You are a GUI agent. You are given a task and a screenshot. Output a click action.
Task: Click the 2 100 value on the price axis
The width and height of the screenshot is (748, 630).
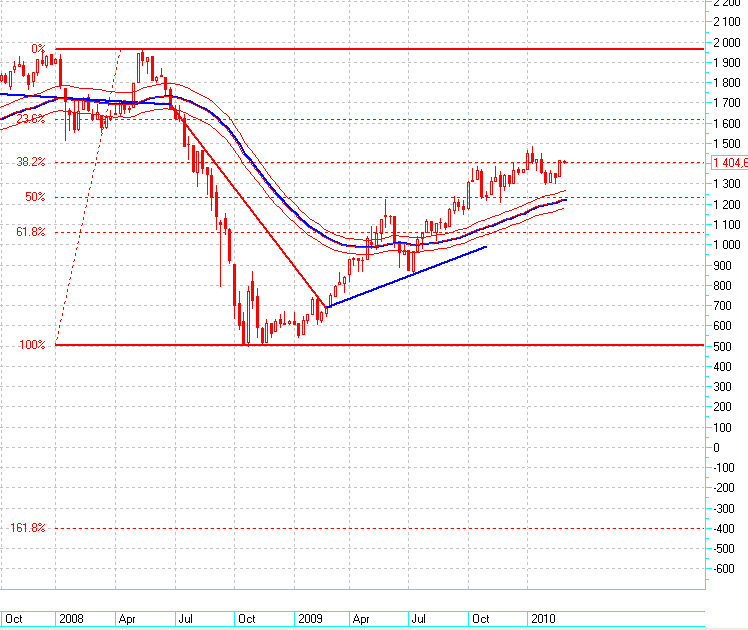[727, 21]
